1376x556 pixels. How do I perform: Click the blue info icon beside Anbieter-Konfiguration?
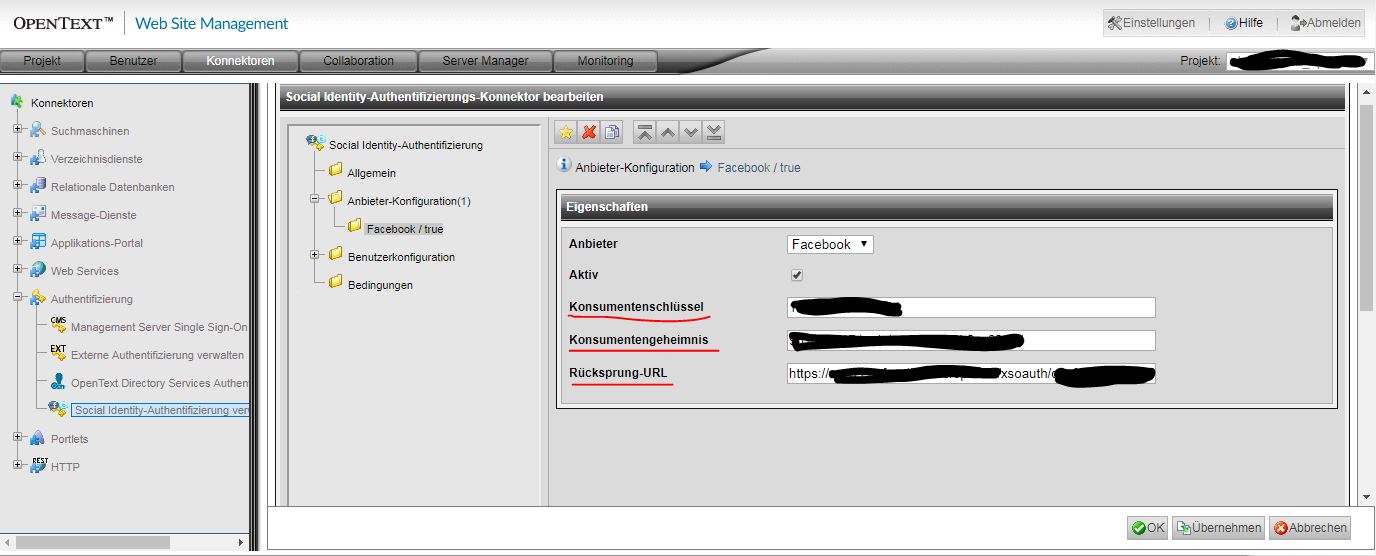pos(565,166)
